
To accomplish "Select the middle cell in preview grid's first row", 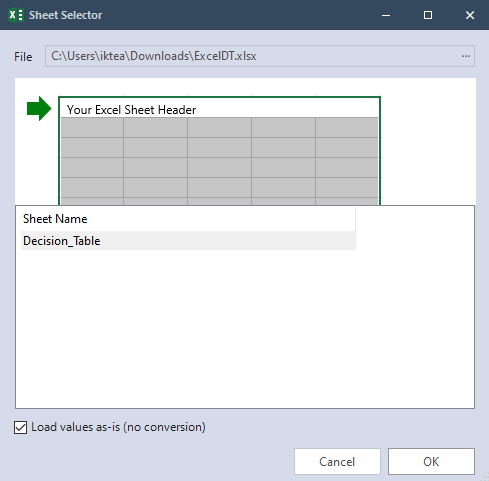I will coord(219,127).
